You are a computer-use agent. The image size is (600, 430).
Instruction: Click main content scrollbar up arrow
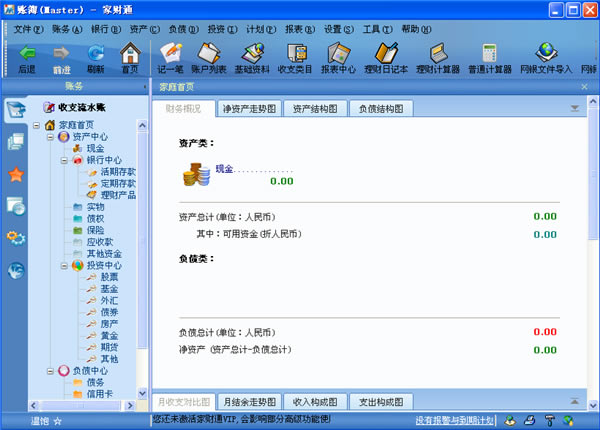click(593, 101)
